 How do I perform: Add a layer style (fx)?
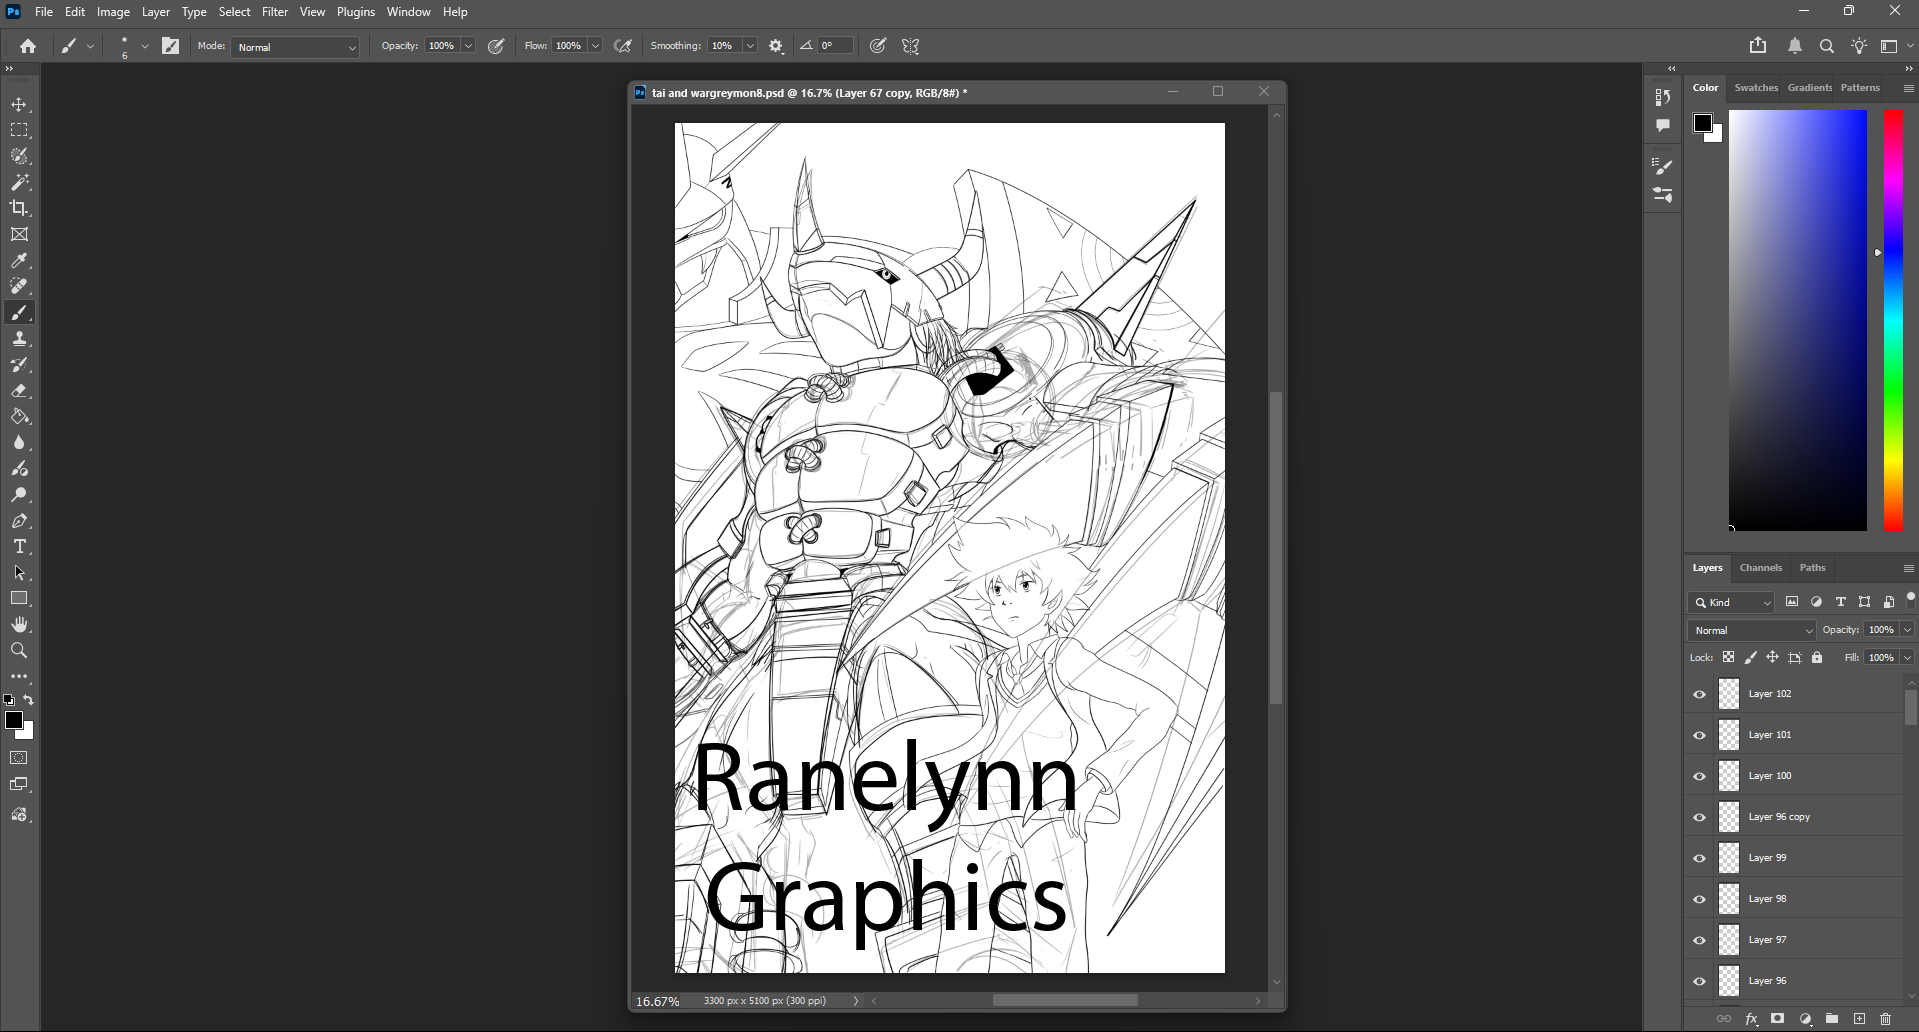tap(1751, 1019)
